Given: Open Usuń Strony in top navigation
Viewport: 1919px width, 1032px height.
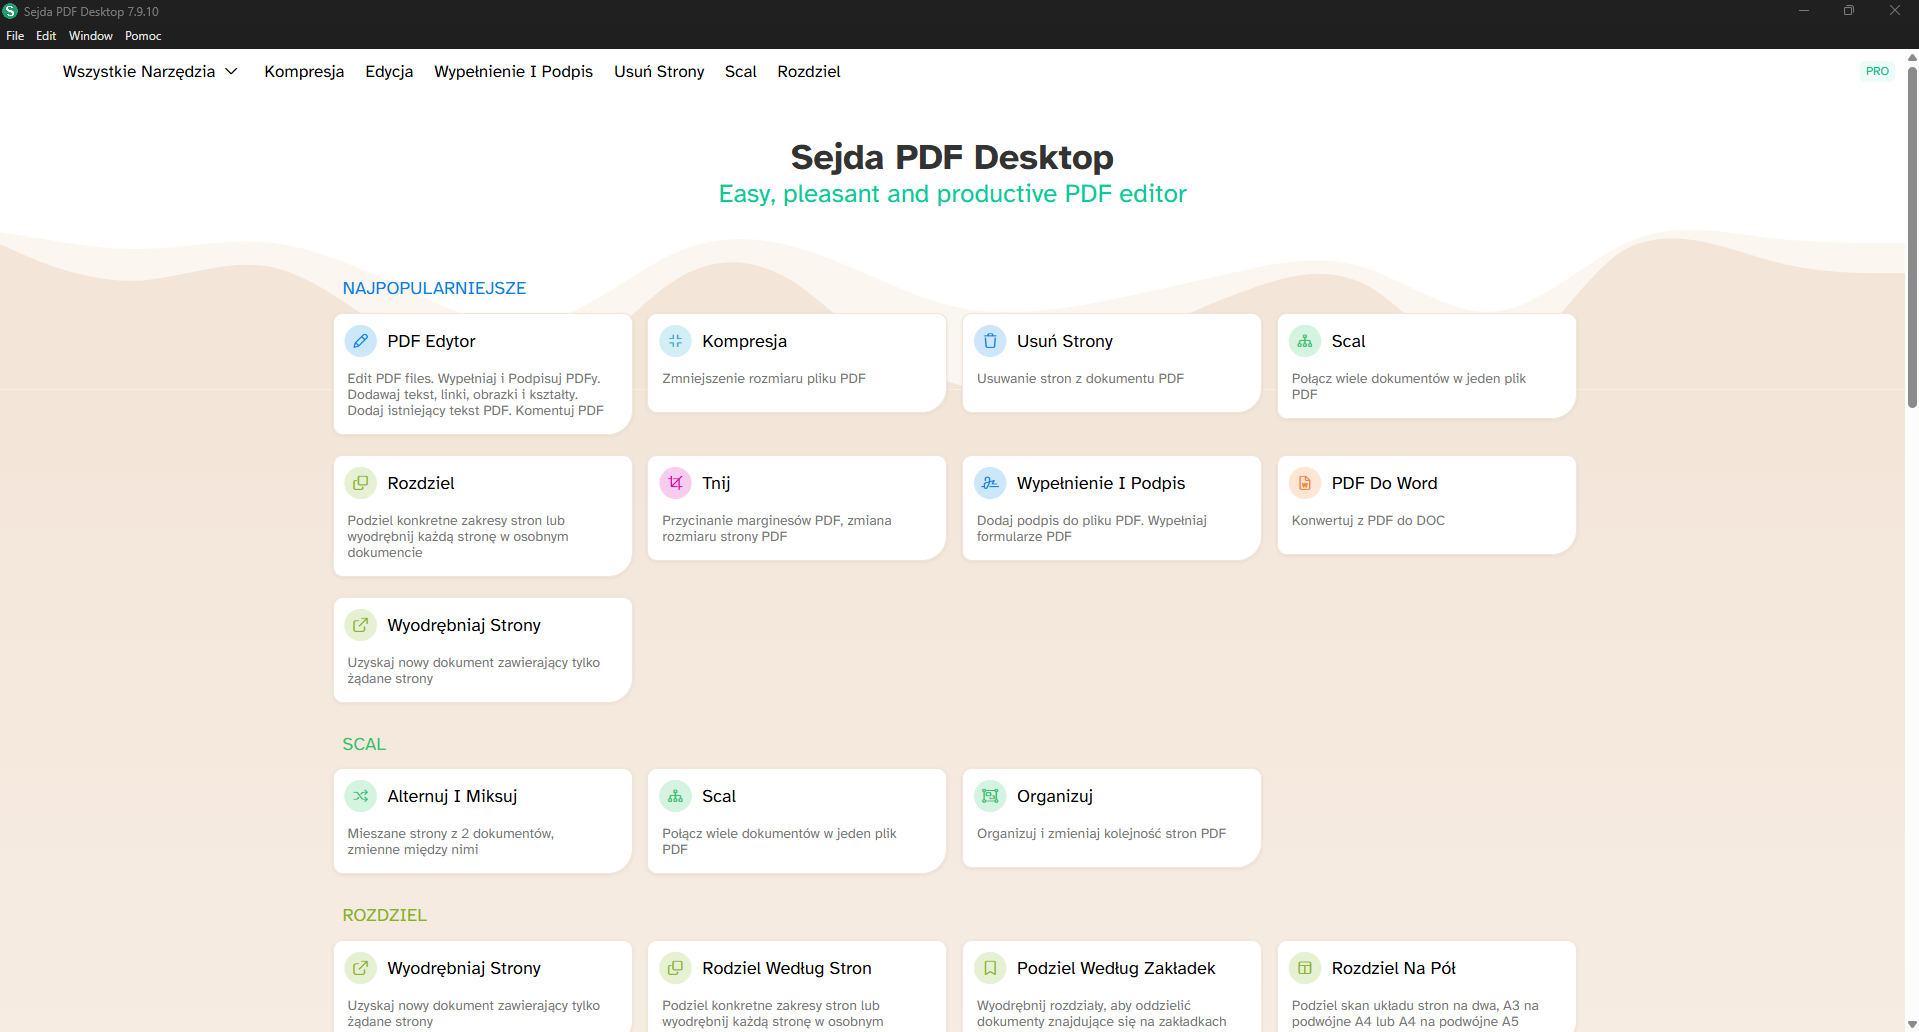Looking at the screenshot, I should coord(659,72).
